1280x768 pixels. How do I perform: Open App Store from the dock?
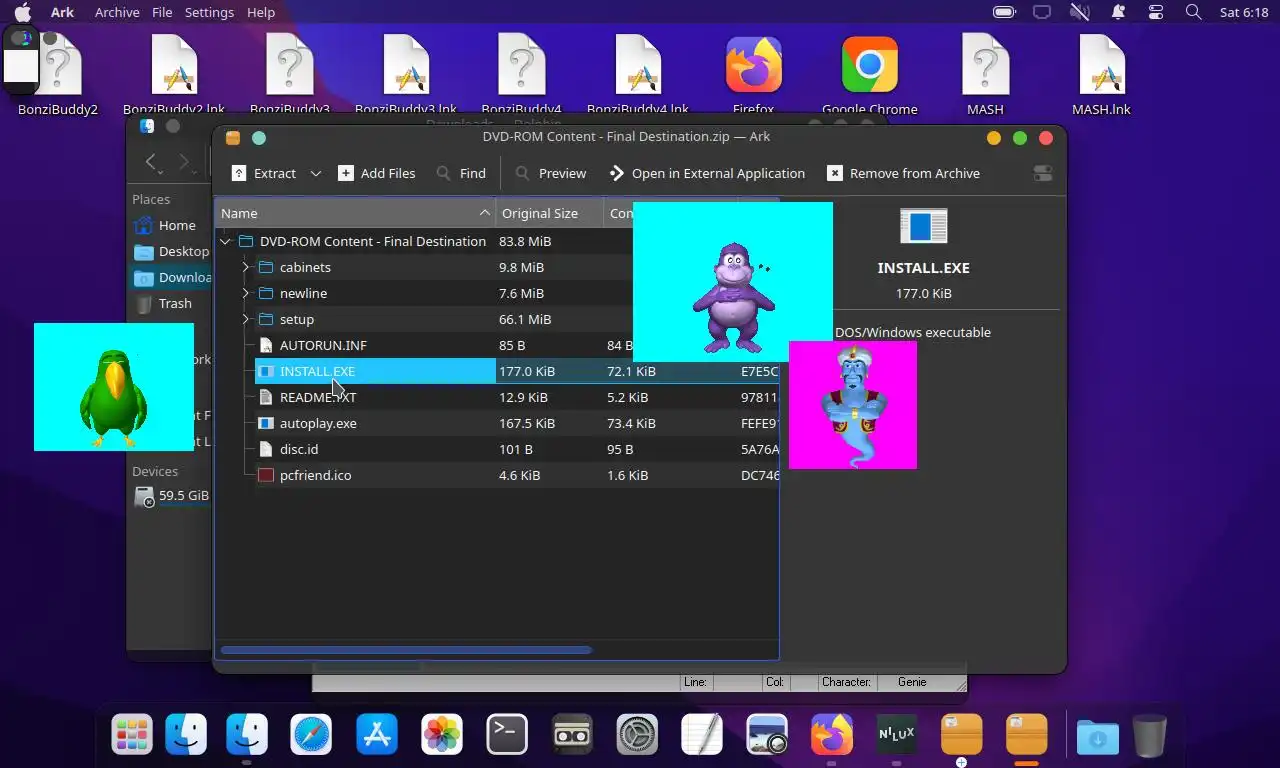[376, 735]
